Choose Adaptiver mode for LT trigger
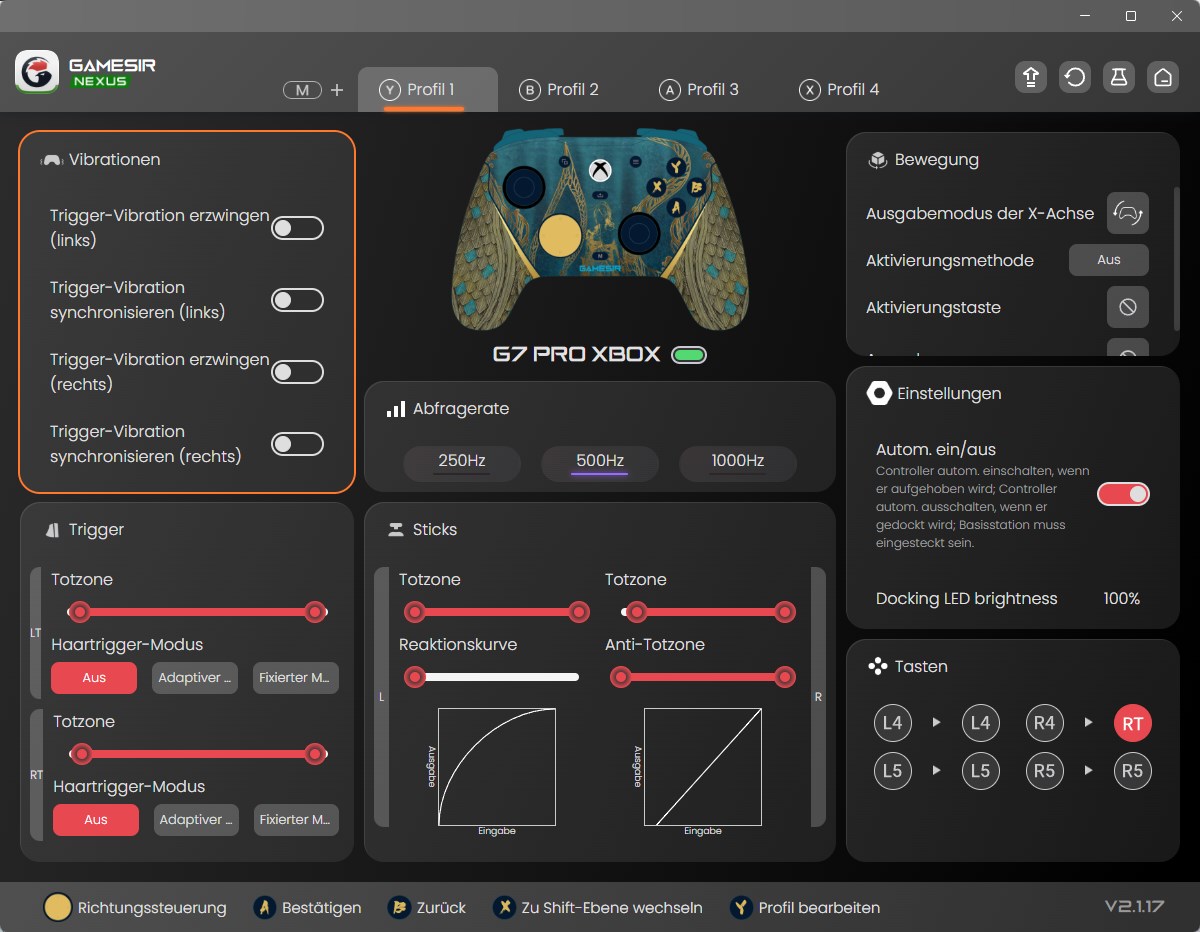Viewport: 1200px width, 932px height. (195, 678)
